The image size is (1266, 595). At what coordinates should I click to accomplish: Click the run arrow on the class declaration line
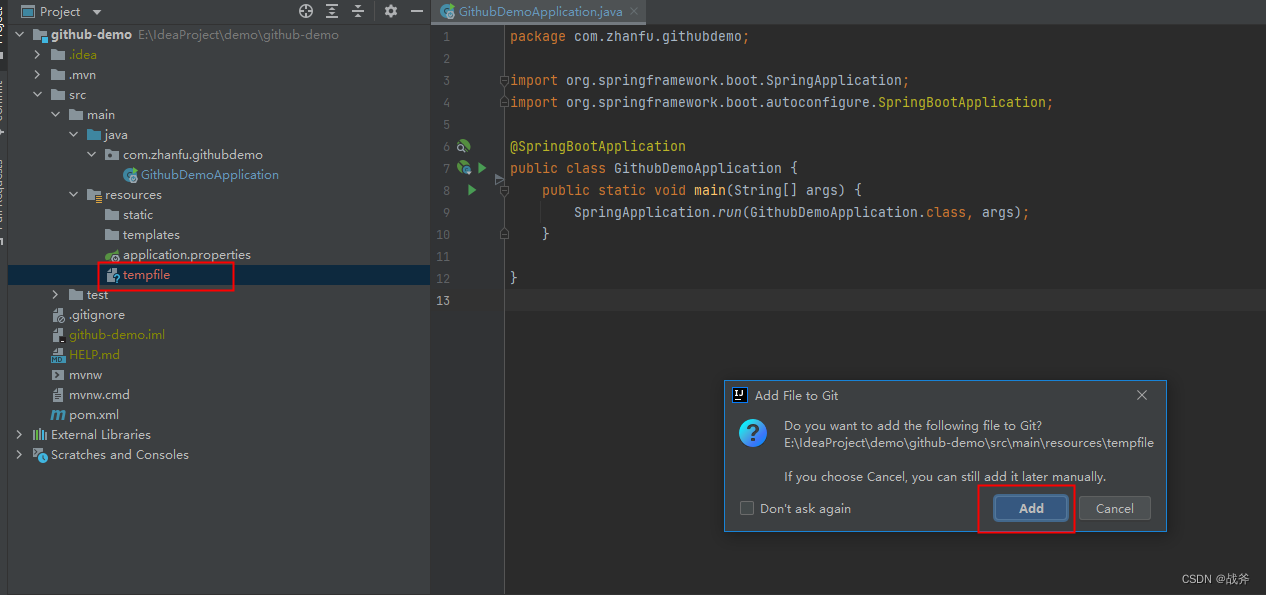[x=482, y=168]
